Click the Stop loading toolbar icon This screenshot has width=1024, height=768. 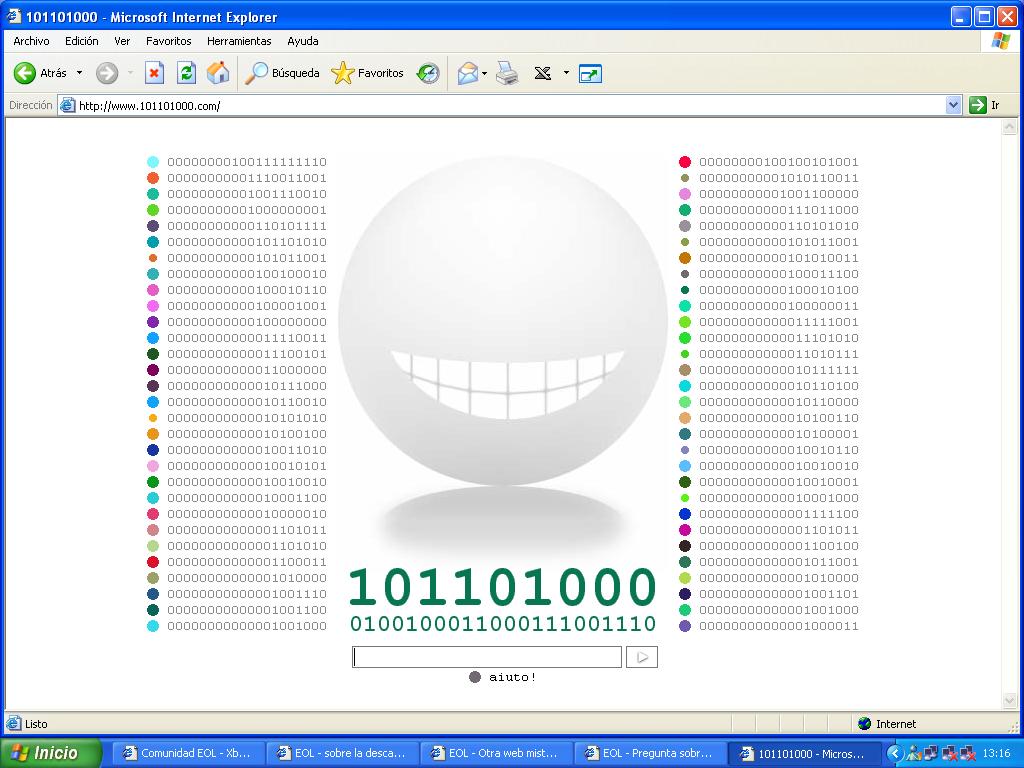(x=154, y=73)
